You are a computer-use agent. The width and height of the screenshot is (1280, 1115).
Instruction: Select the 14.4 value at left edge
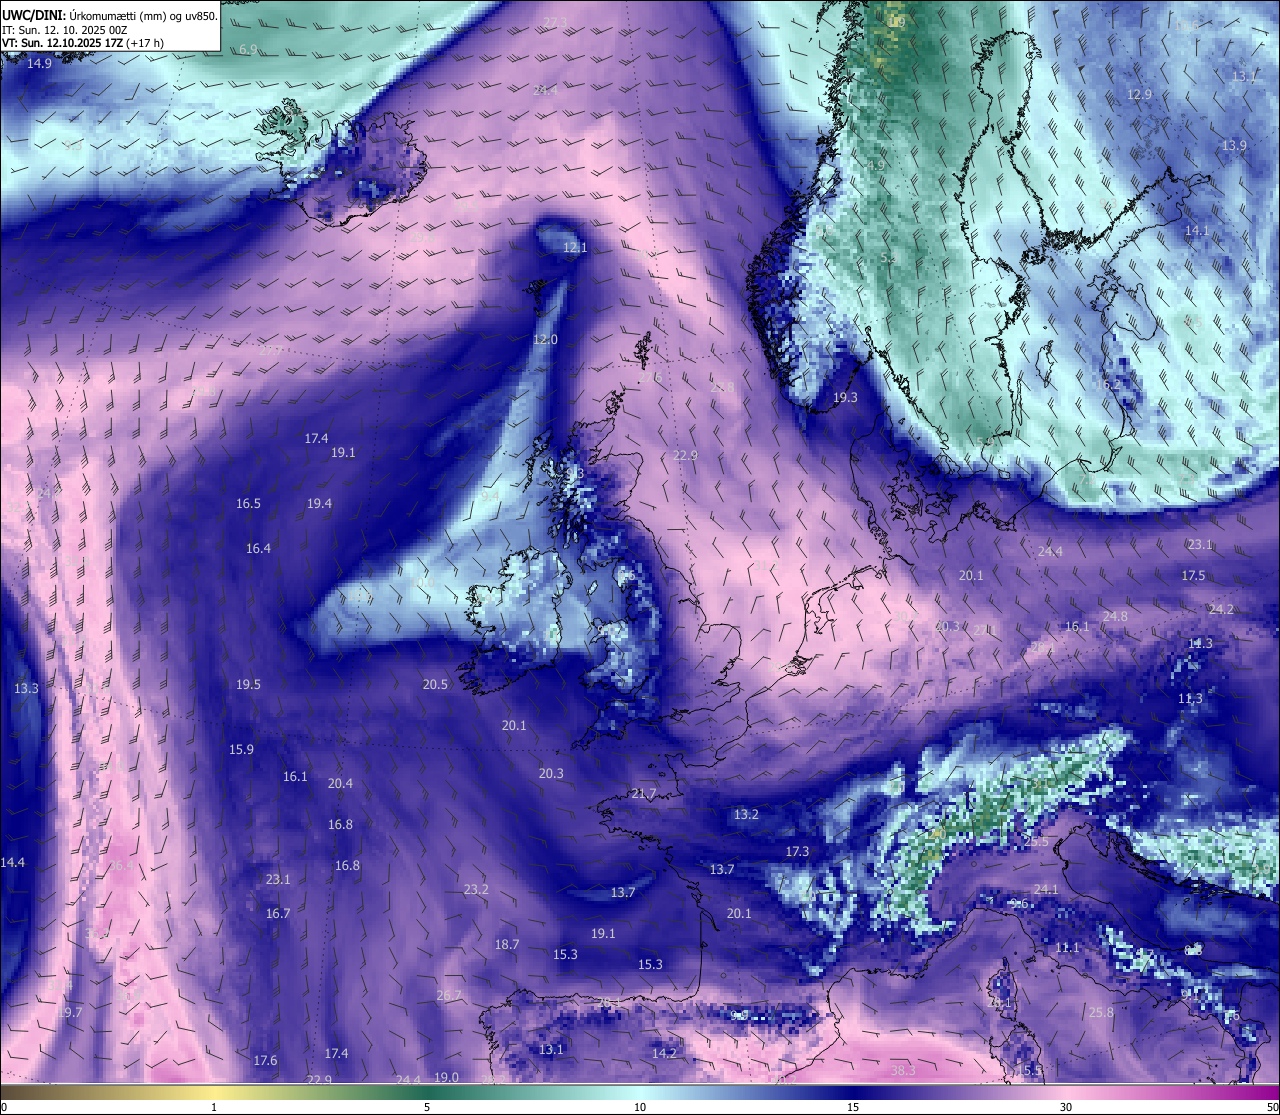tap(13, 863)
